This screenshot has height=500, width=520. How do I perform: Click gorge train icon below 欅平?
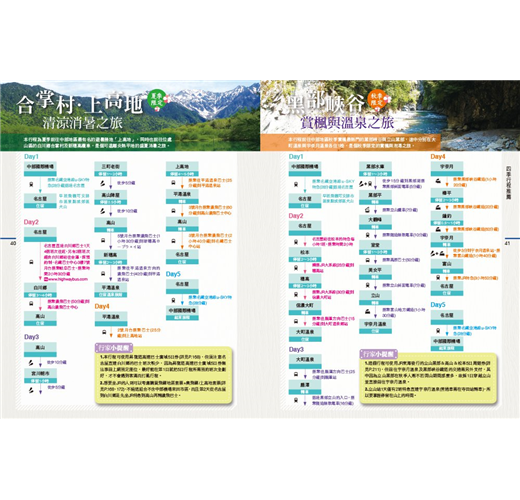pos(438,207)
